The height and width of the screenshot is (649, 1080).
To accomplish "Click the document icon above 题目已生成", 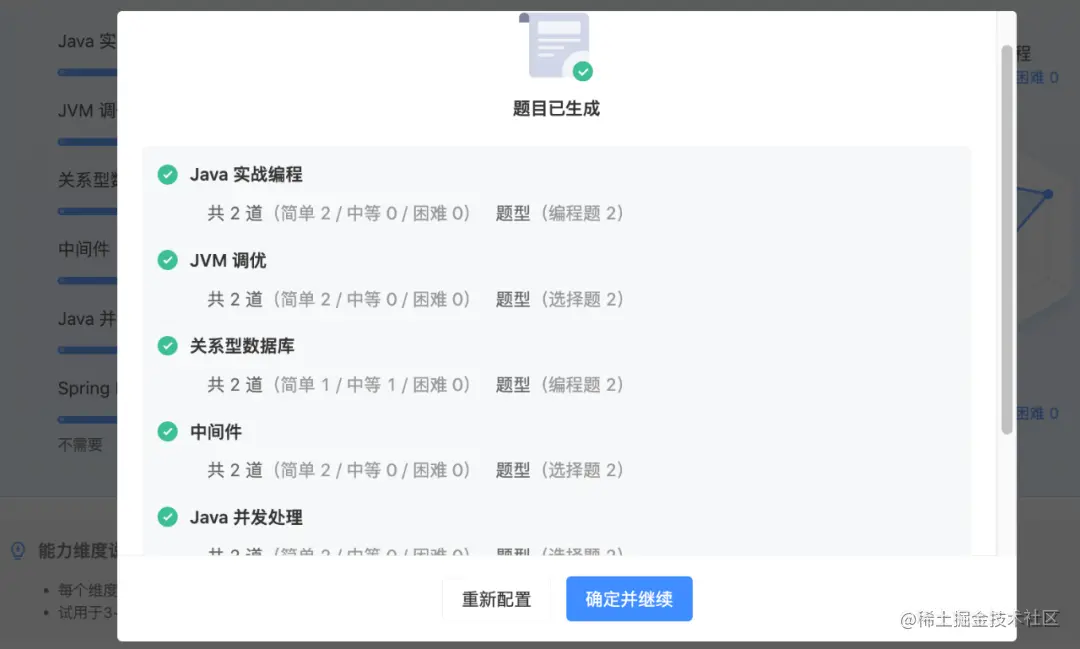I will tap(555, 44).
